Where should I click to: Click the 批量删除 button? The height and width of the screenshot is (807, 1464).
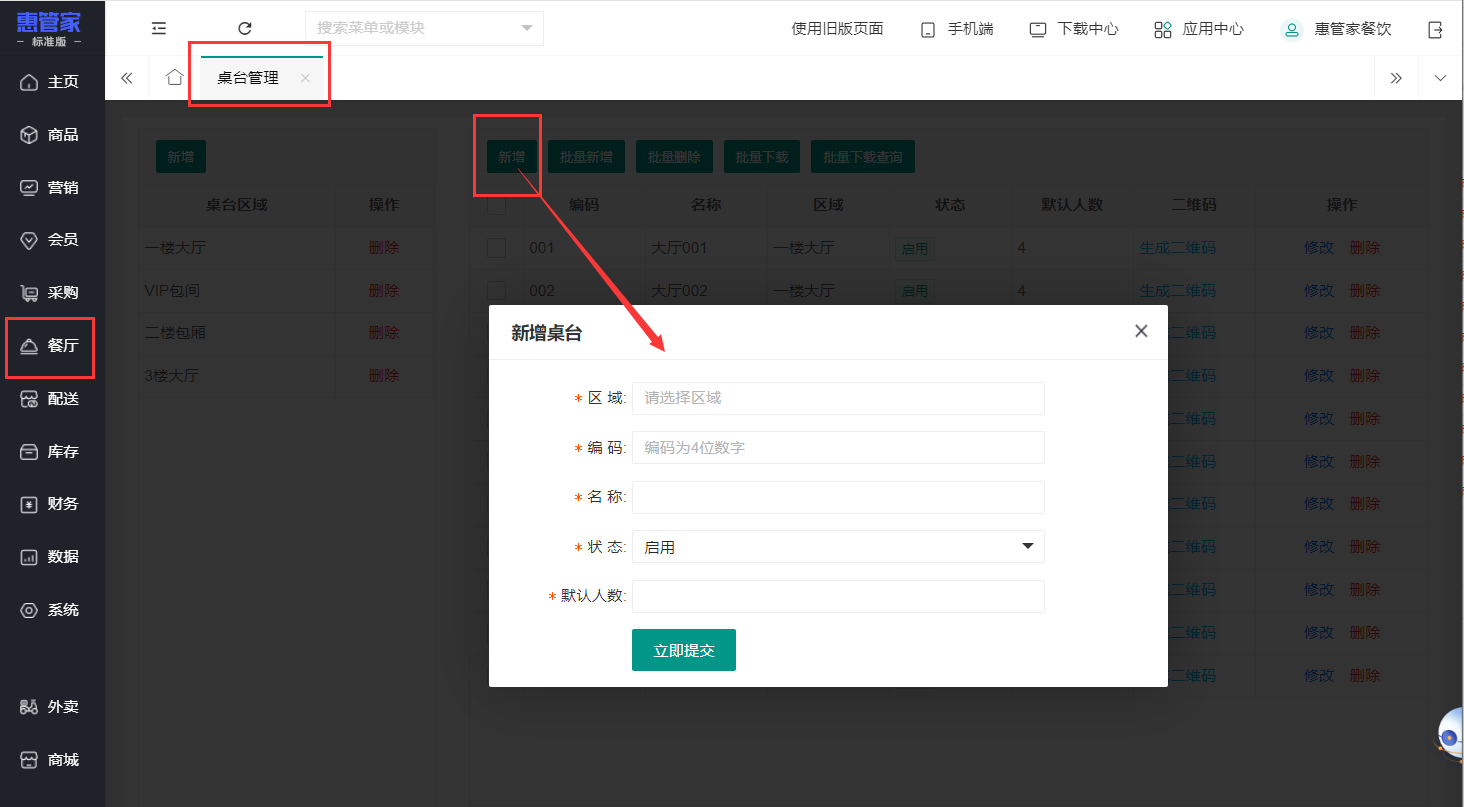pyautogui.click(x=675, y=157)
